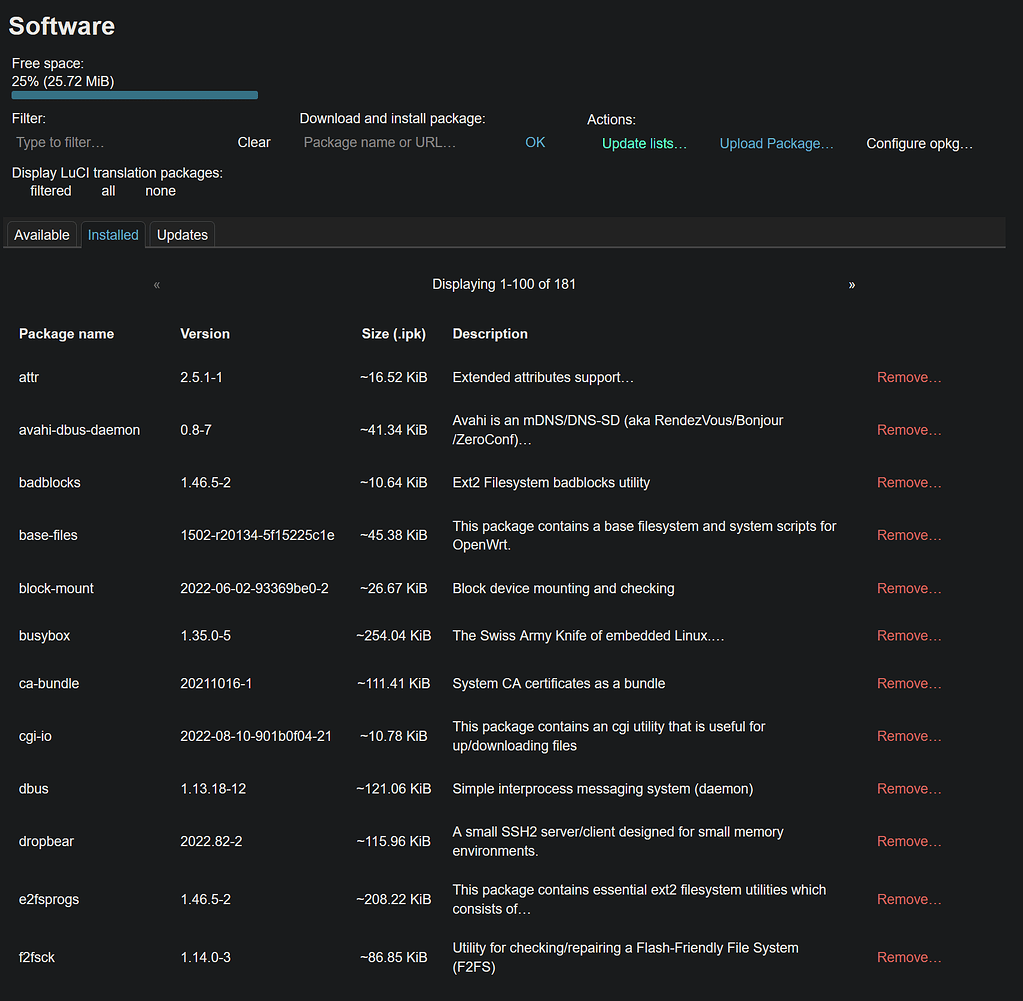Click the free space progress bar
Image resolution: width=1023 pixels, height=1001 pixels.
pyautogui.click(x=134, y=94)
